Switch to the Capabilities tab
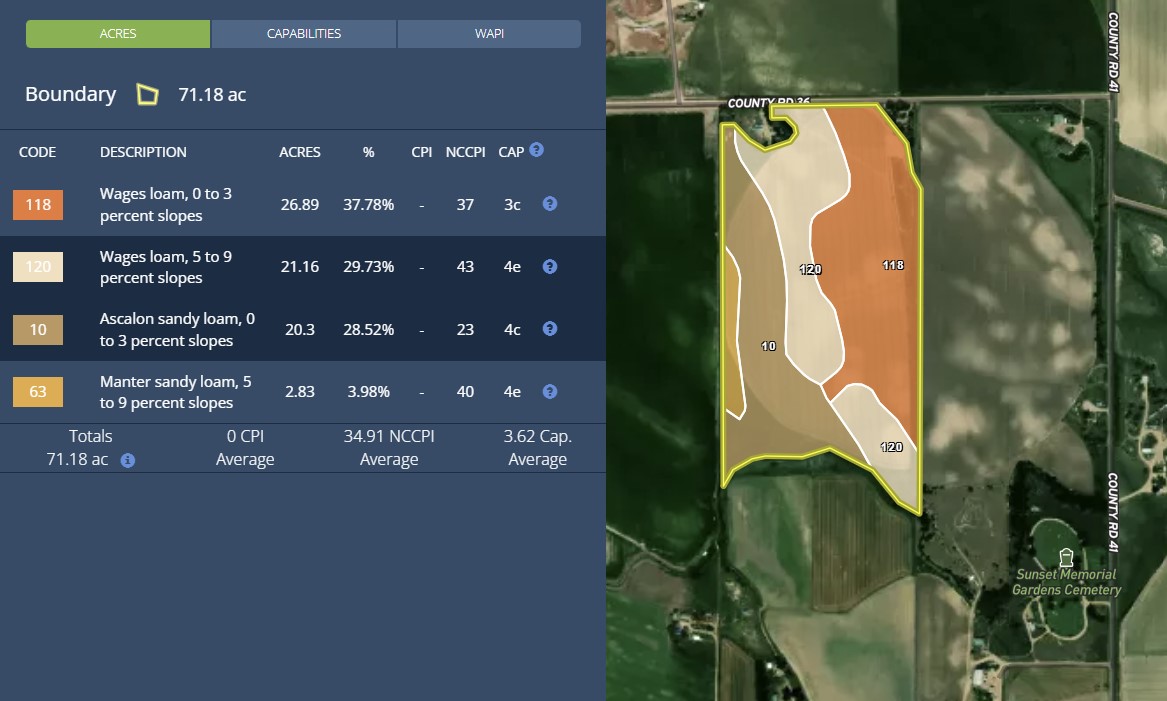The width and height of the screenshot is (1167, 701). (304, 34)
